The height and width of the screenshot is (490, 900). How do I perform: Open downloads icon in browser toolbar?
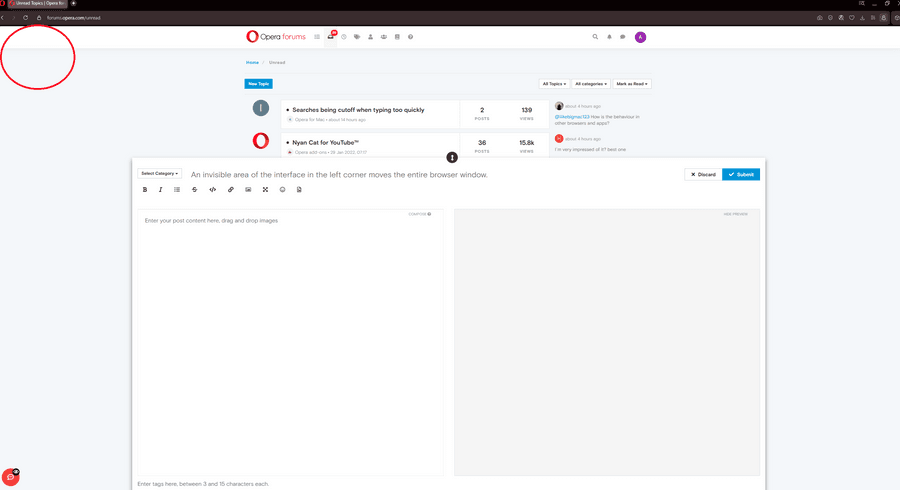point(862,18)
